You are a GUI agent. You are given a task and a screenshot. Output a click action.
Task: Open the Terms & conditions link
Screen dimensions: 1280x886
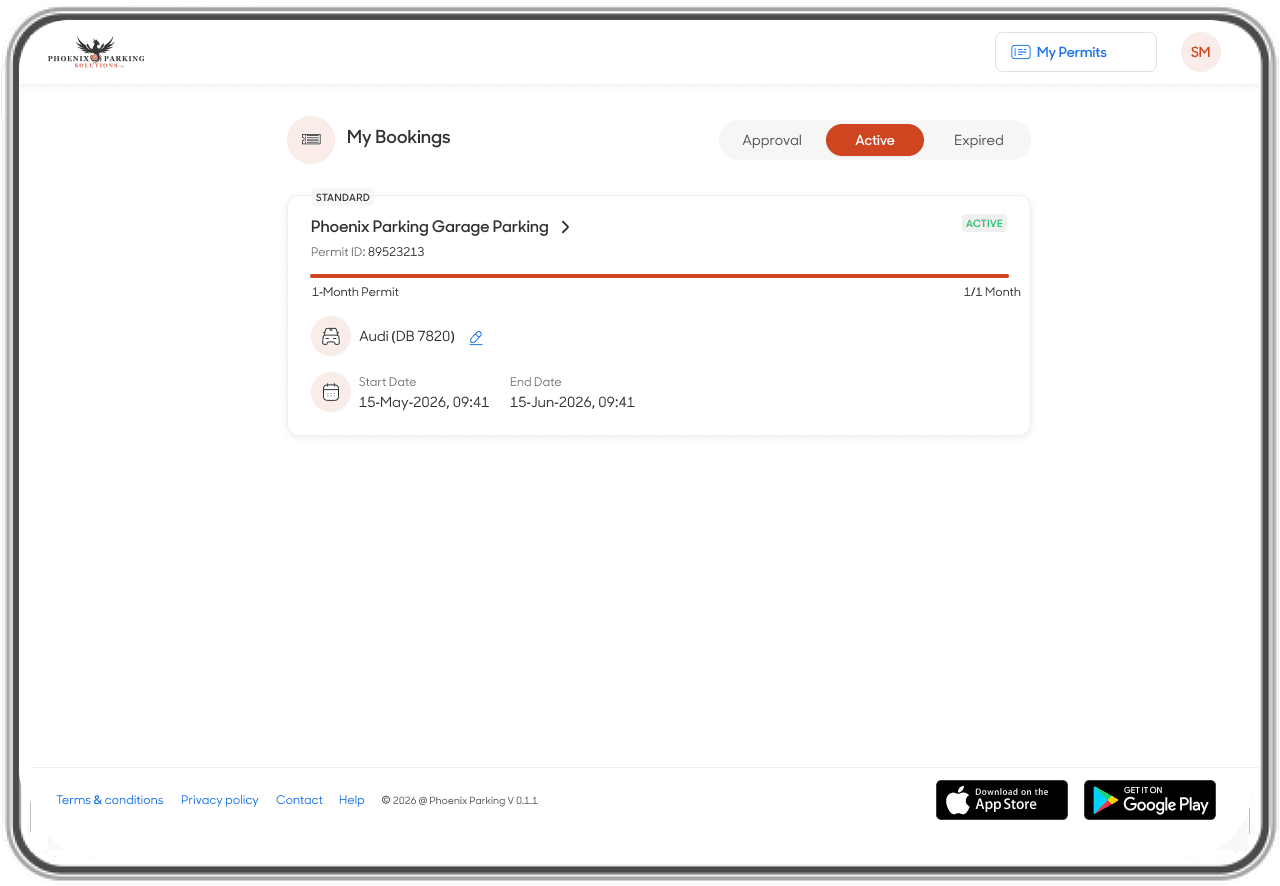110,800
